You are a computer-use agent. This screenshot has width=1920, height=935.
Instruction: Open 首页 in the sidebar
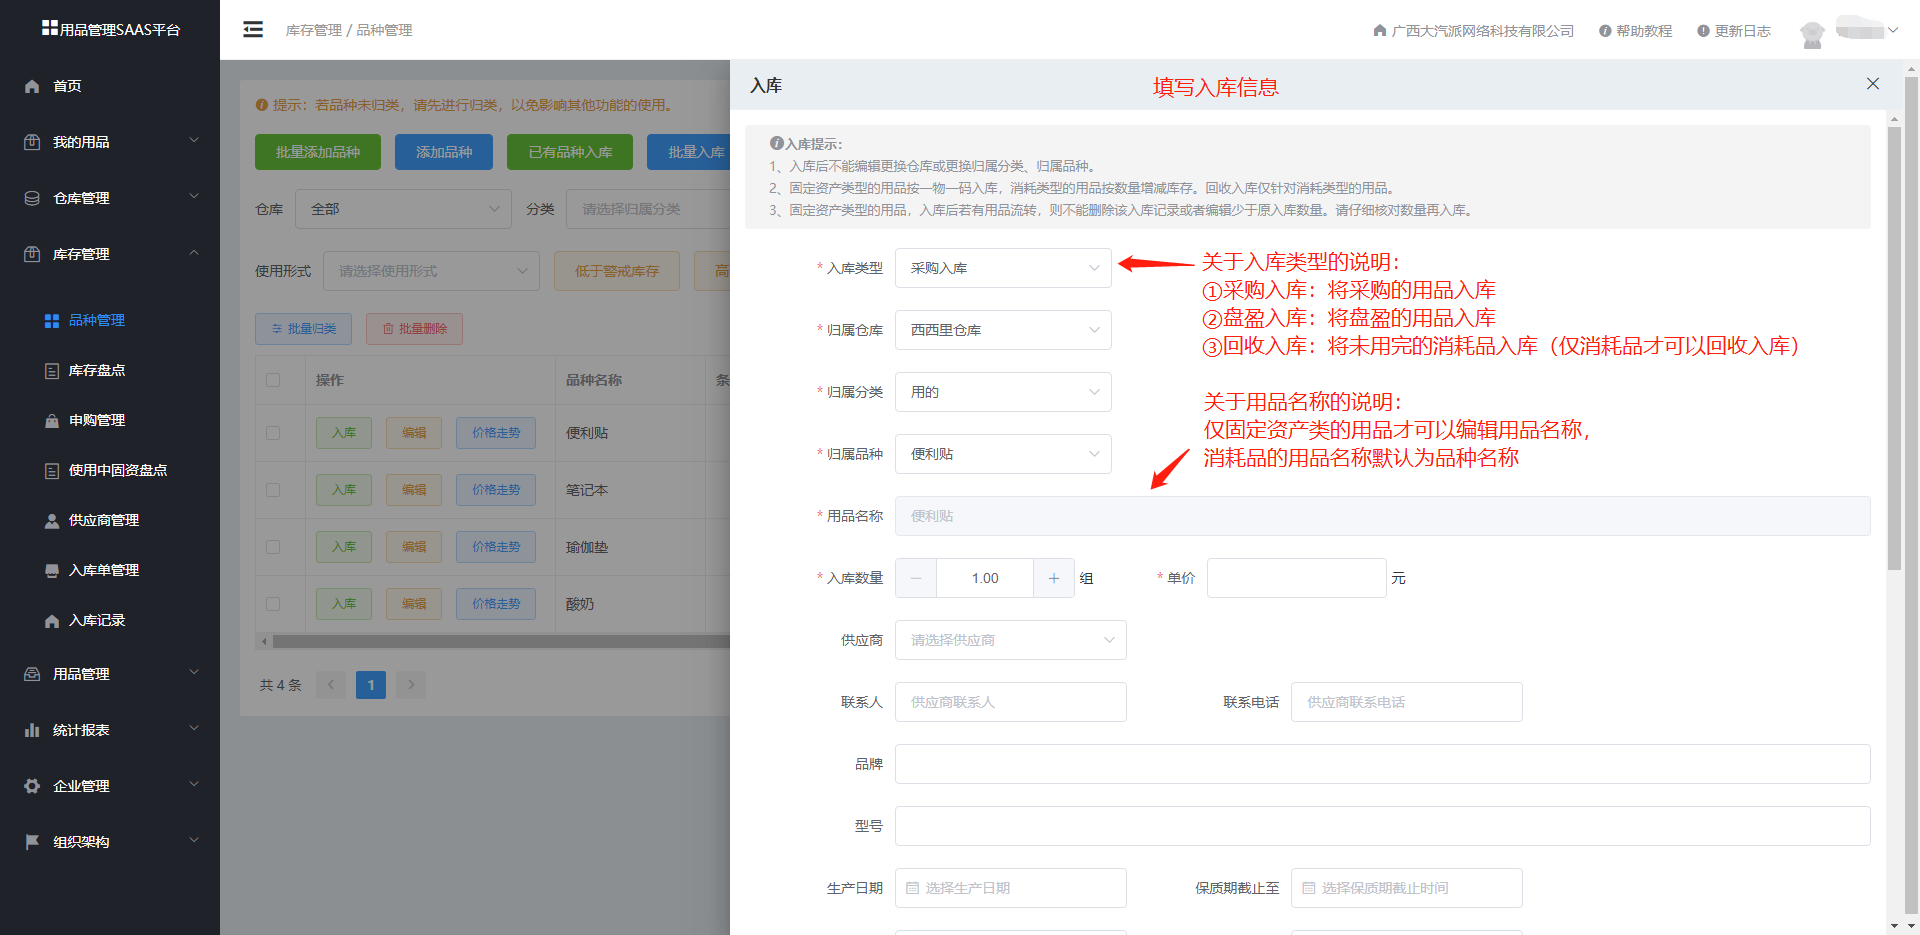click(x=110, y=86)
